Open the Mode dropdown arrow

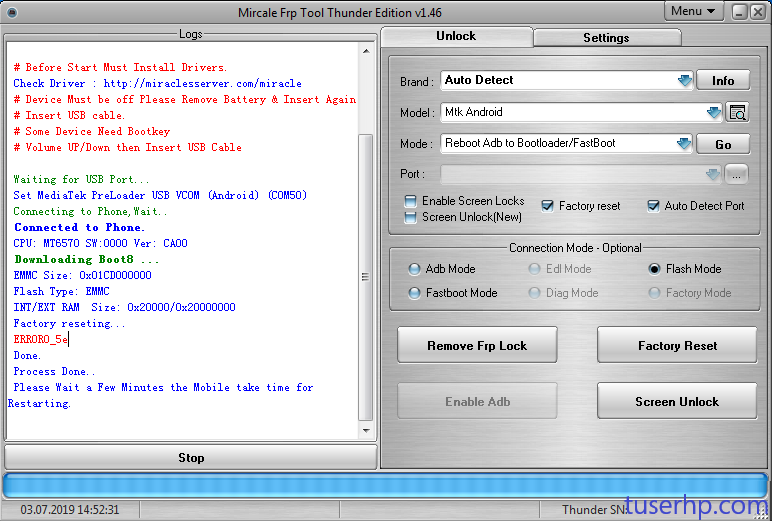684,144
